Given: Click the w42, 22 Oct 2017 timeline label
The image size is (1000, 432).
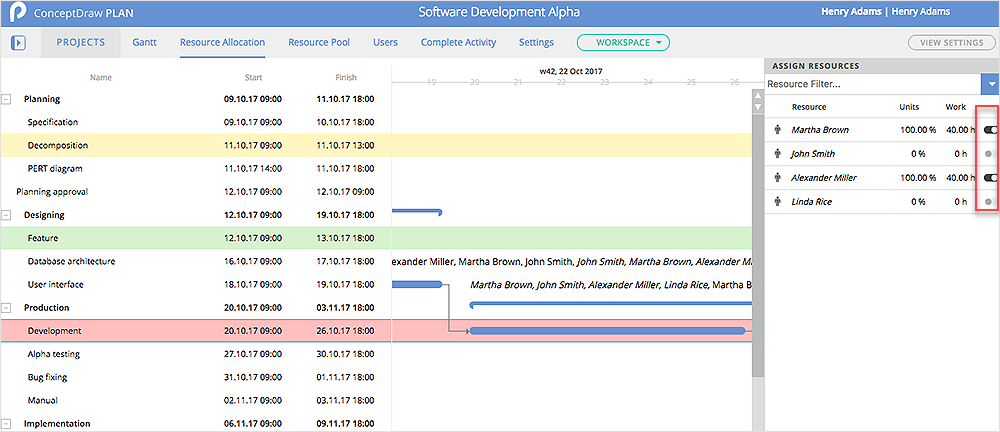Looking at the screenshot, I should [571, 71].
